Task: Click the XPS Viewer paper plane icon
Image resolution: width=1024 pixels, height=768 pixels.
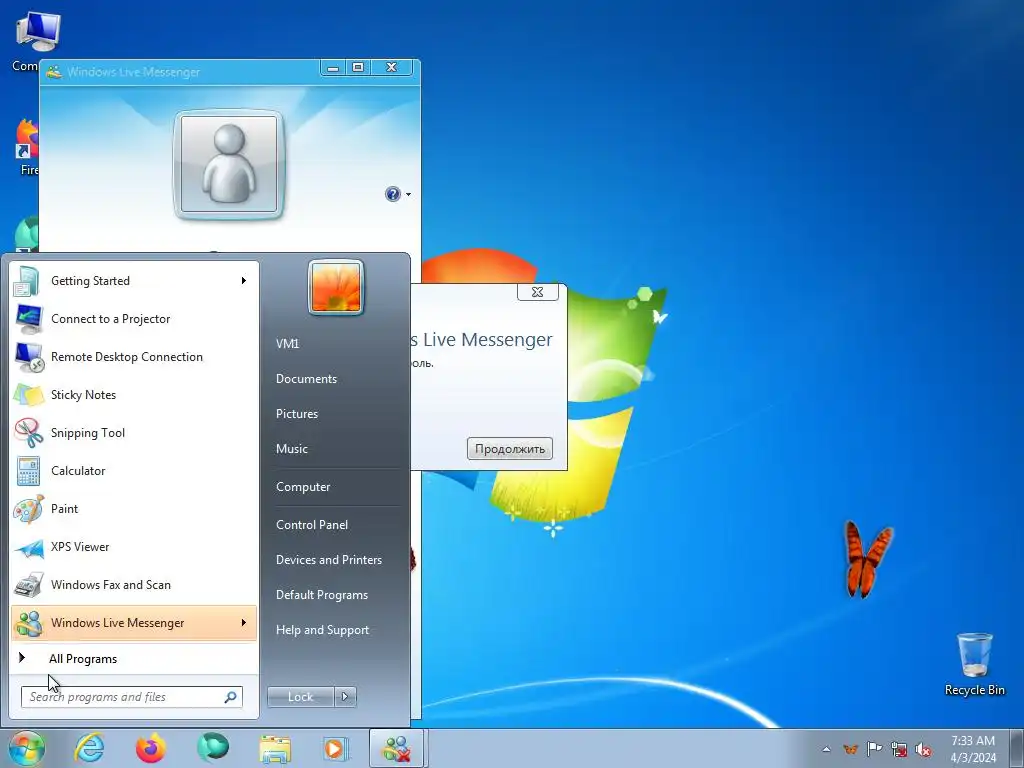Action: tap(28, 548)
